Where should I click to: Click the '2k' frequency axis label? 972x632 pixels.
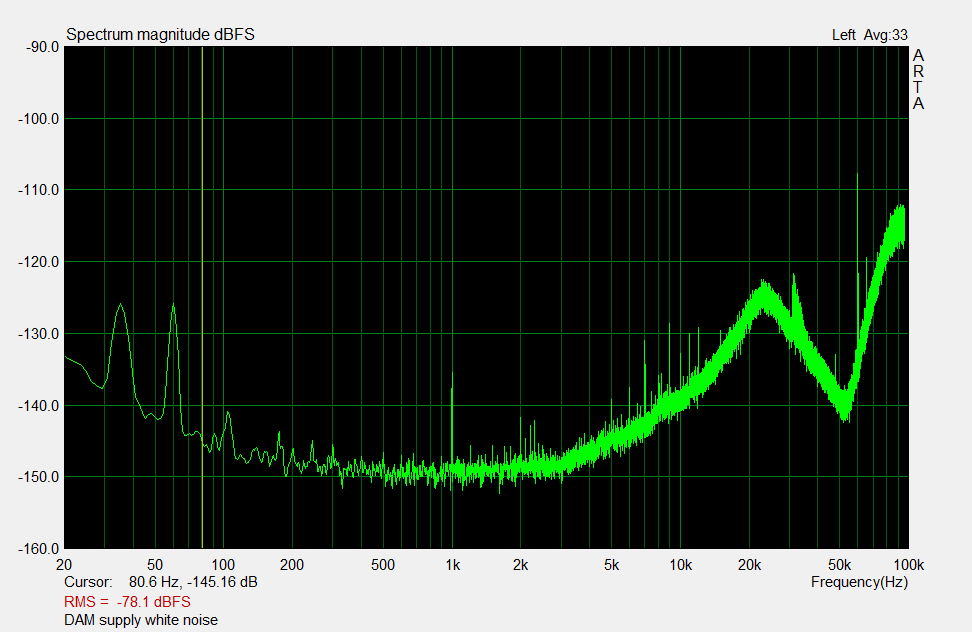(521, 565)
